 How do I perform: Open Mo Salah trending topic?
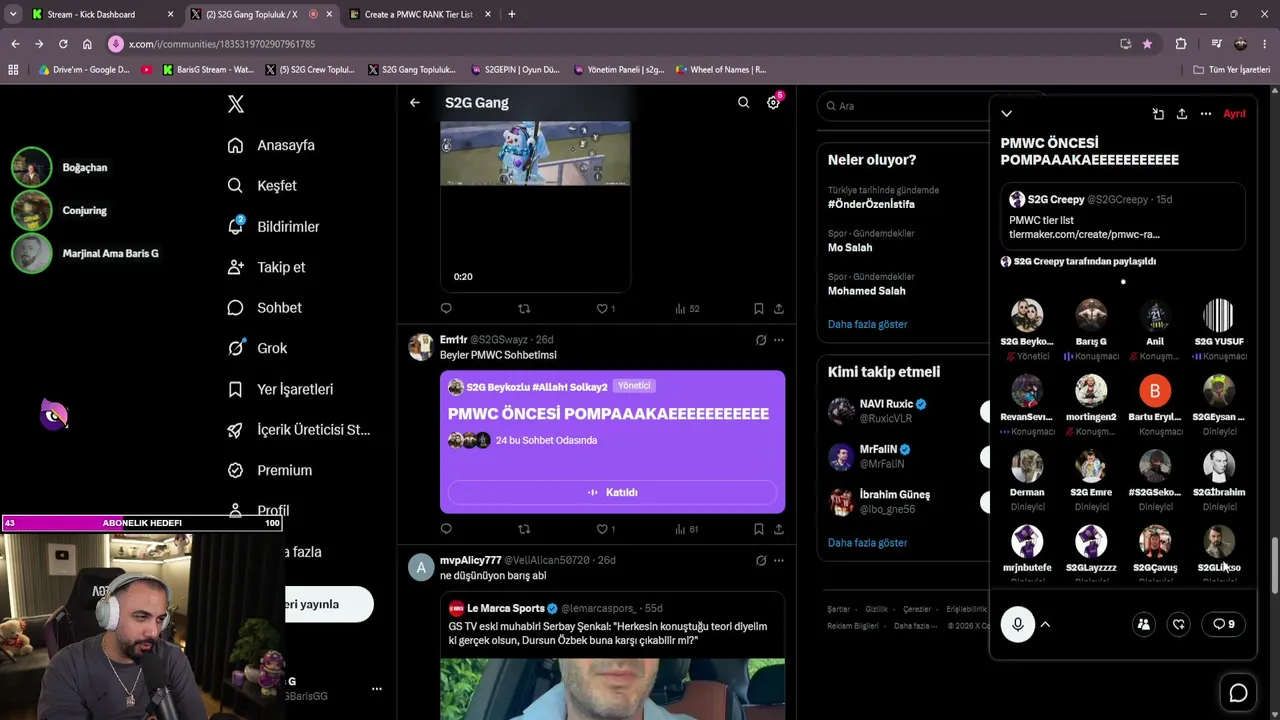point(850,248)
